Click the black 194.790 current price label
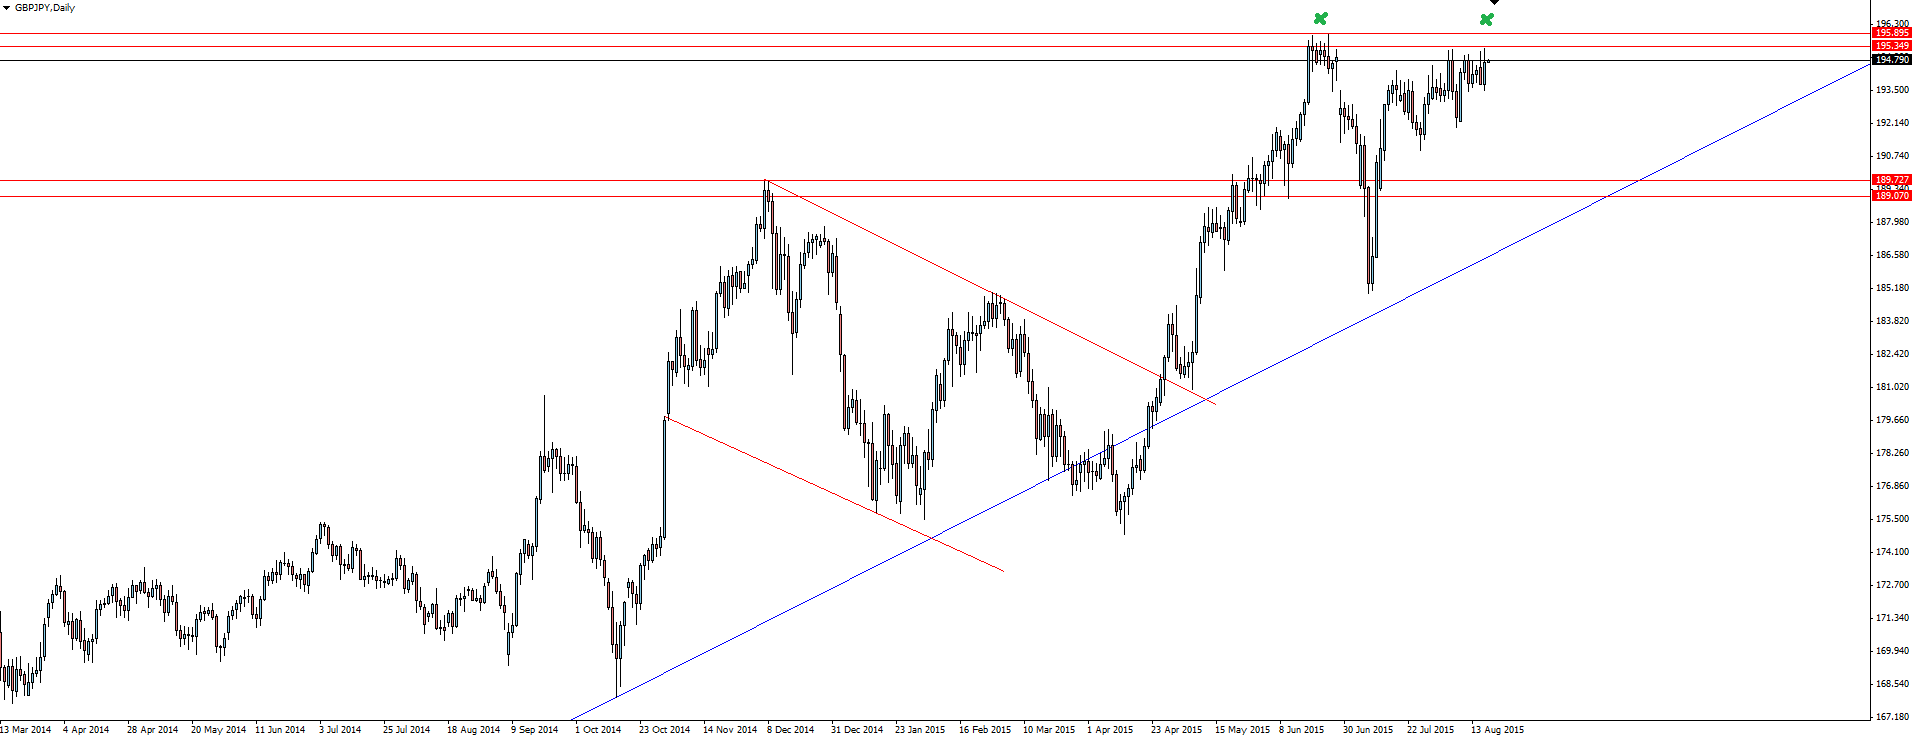Image resolution: width=1912 pixels, height=737 pixels. [x=1891, y=60]
